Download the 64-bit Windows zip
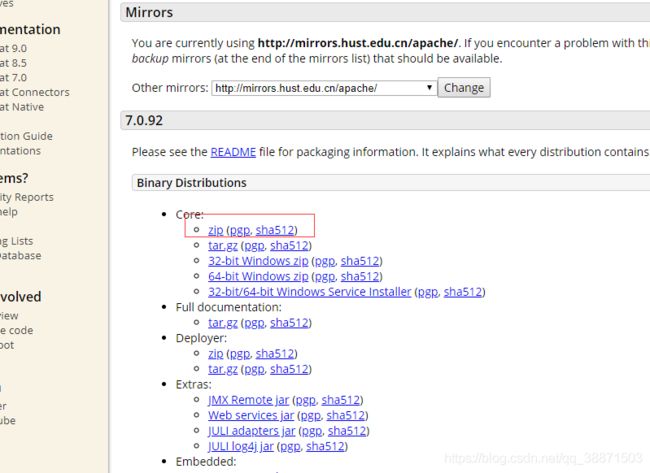The height and width of the screenshot is (473, 650). click(258, 276)
